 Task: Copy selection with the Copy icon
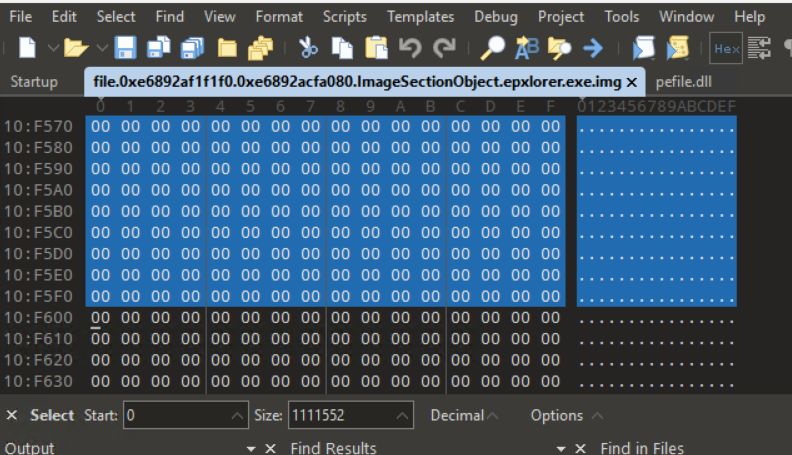tap(342, 48)
